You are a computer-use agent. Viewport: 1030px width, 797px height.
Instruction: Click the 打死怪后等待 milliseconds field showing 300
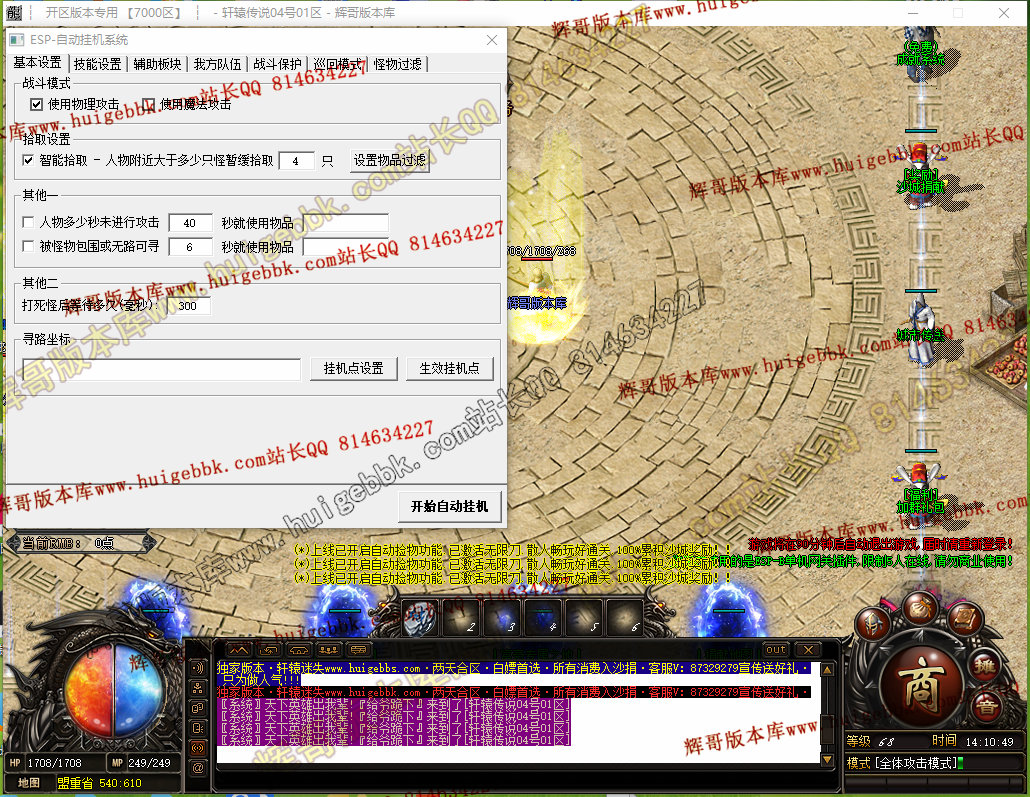tap(189, 306)
